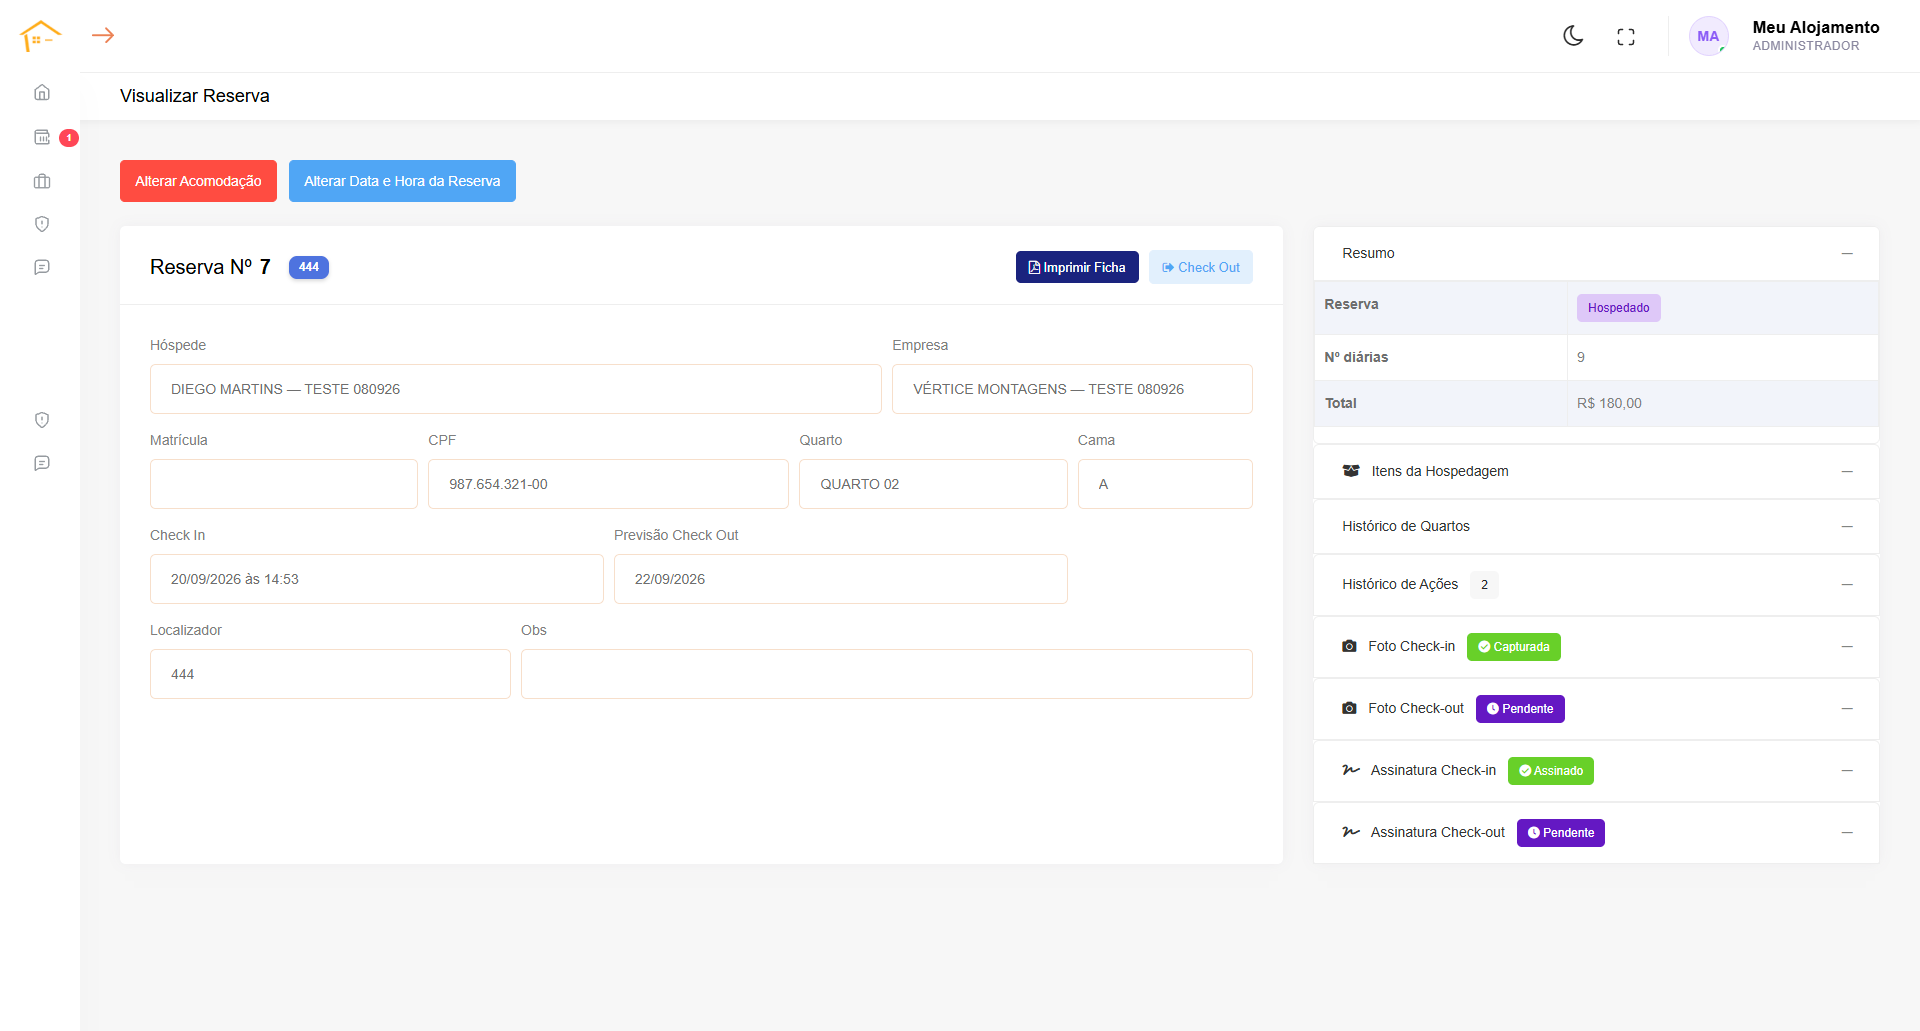This screenshot has width=1920, height=1031.
Task: Toggle dark mode moon icon
Action: [1573, 36]
